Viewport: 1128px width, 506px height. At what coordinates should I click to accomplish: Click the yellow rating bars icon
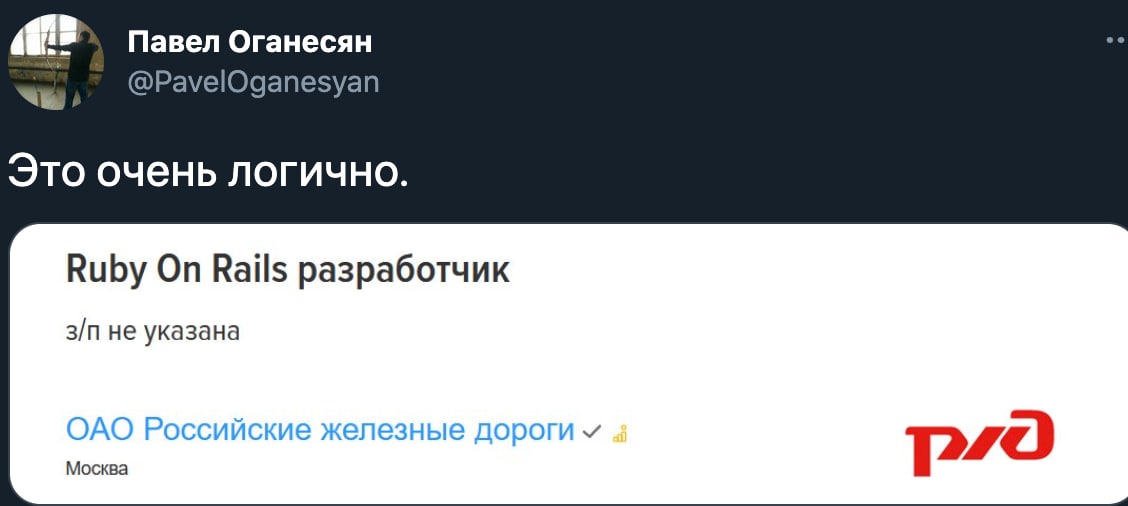coord(619,433)
